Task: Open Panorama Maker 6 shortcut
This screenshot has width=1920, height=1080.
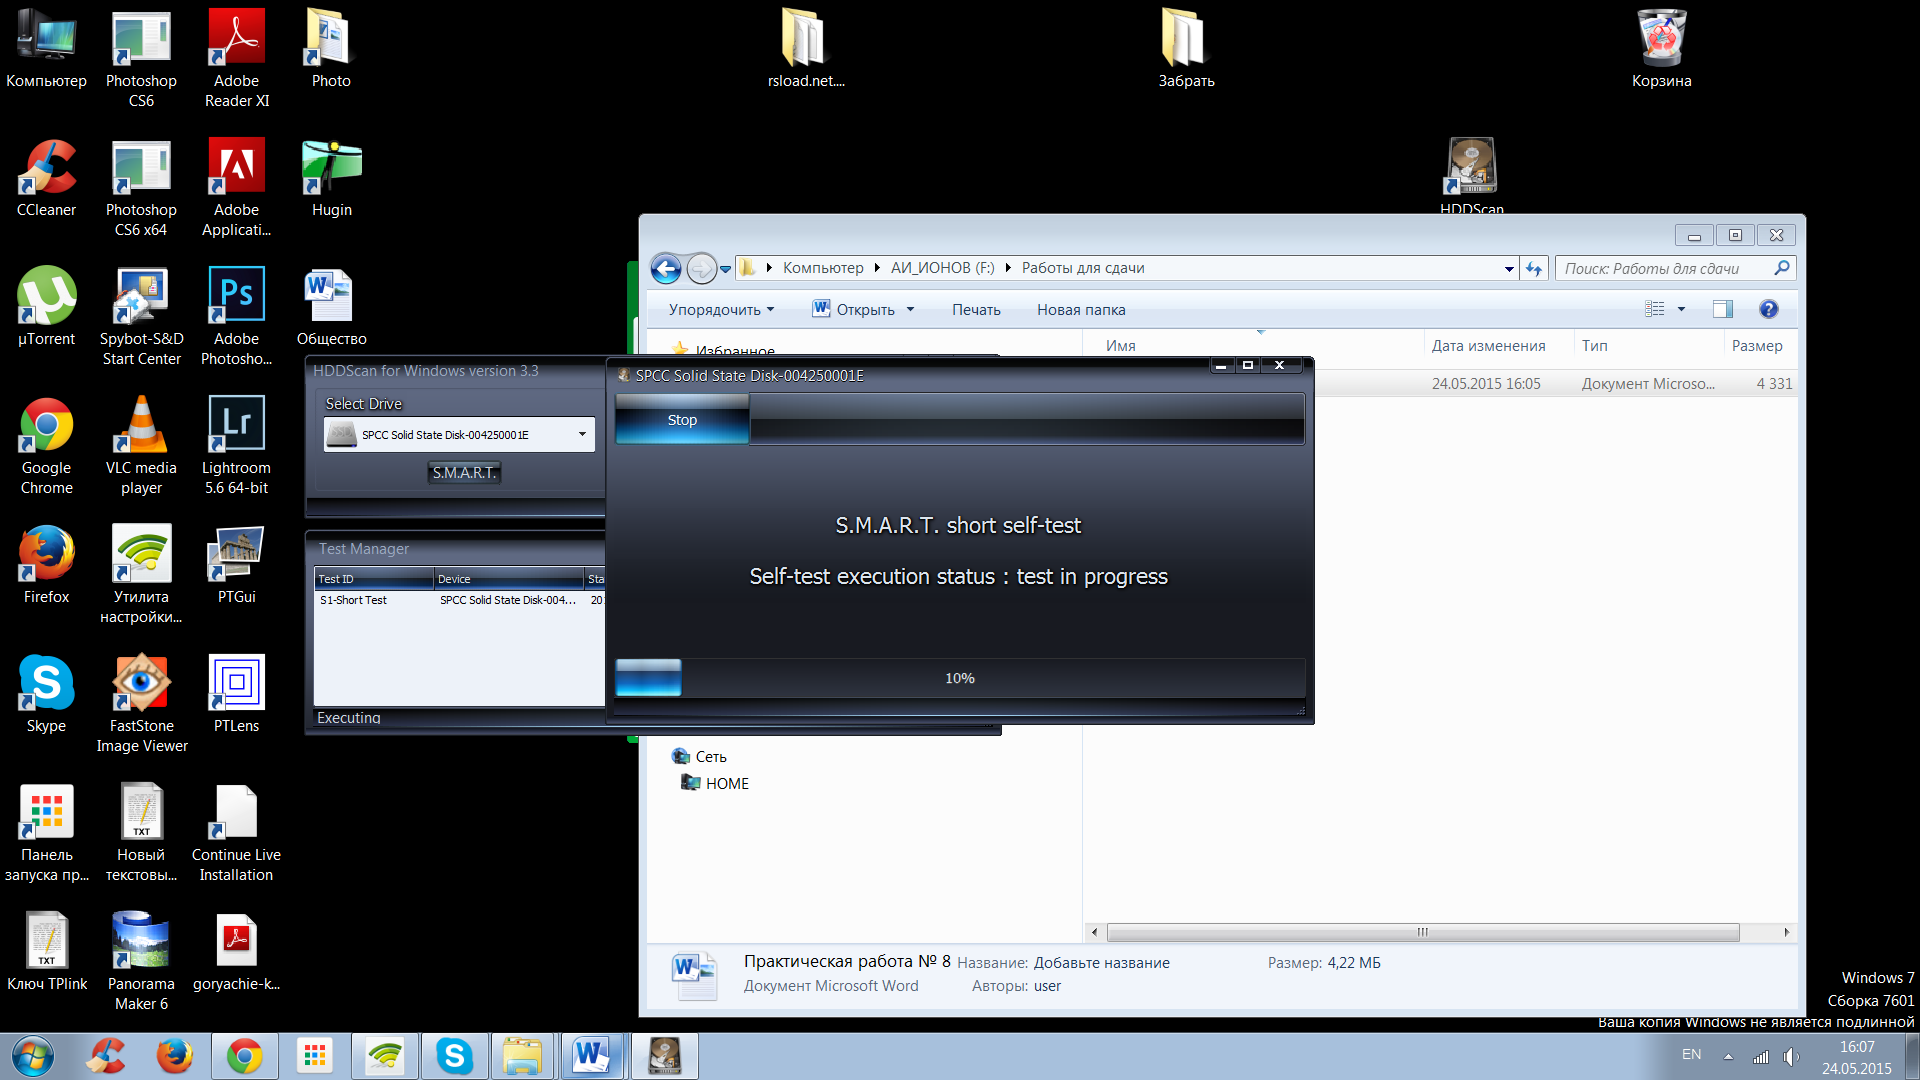Action: 141,961
